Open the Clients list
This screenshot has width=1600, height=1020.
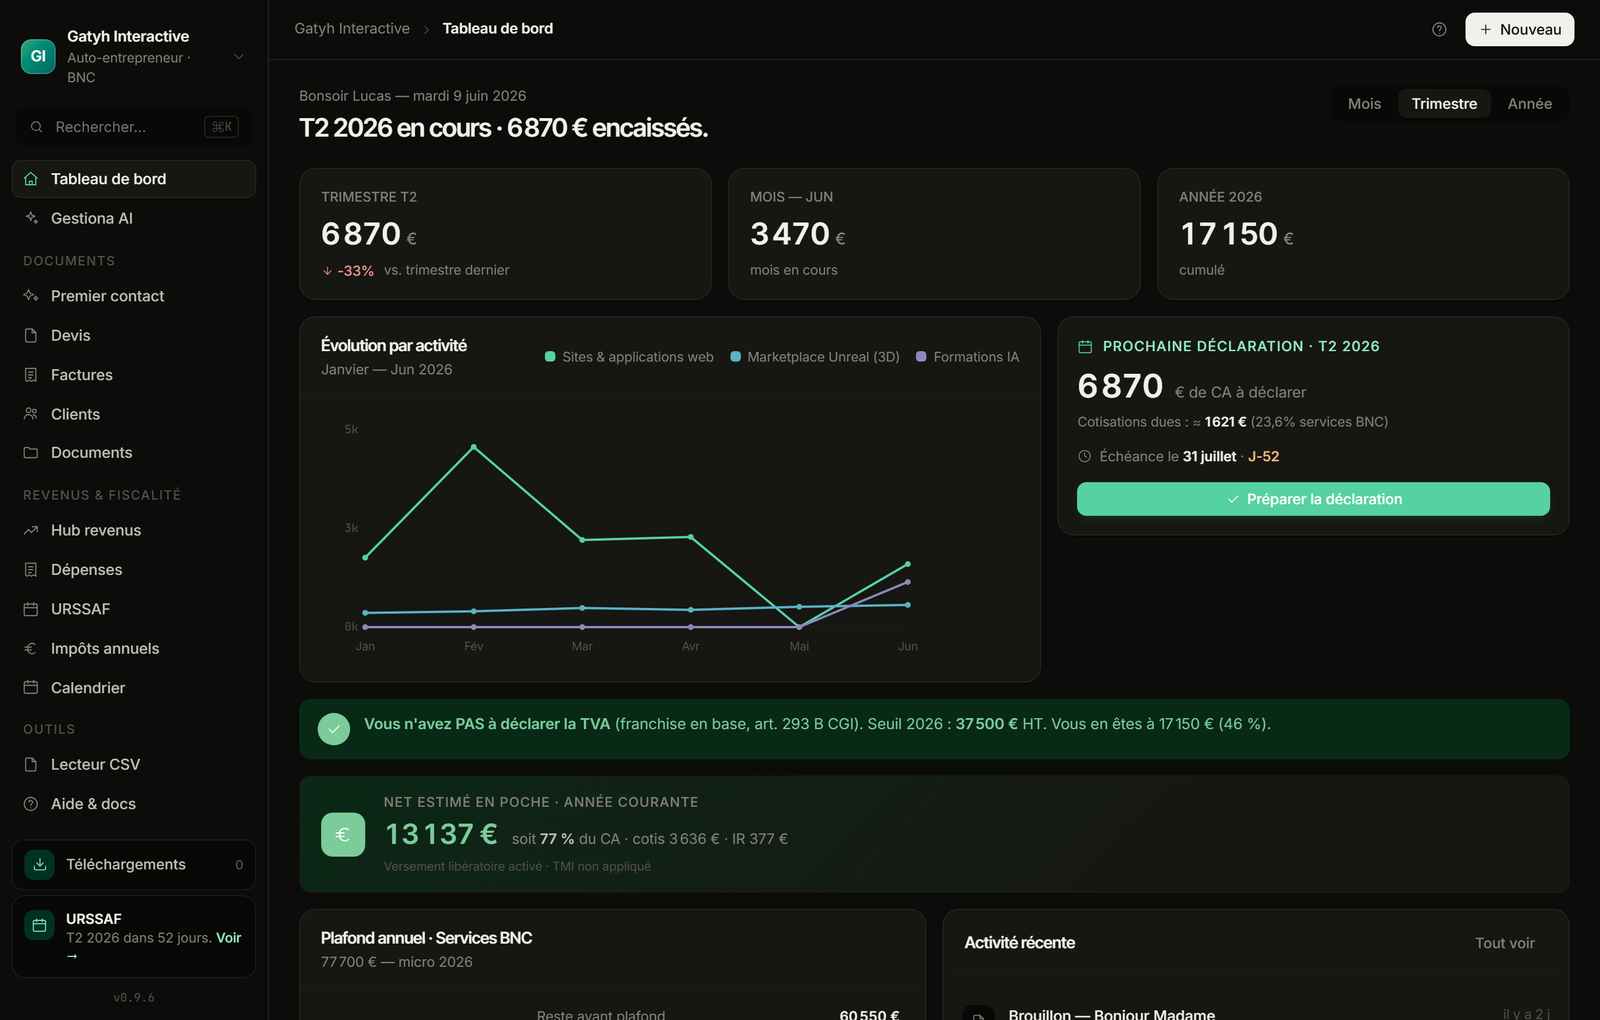click(x=134, y=414)
